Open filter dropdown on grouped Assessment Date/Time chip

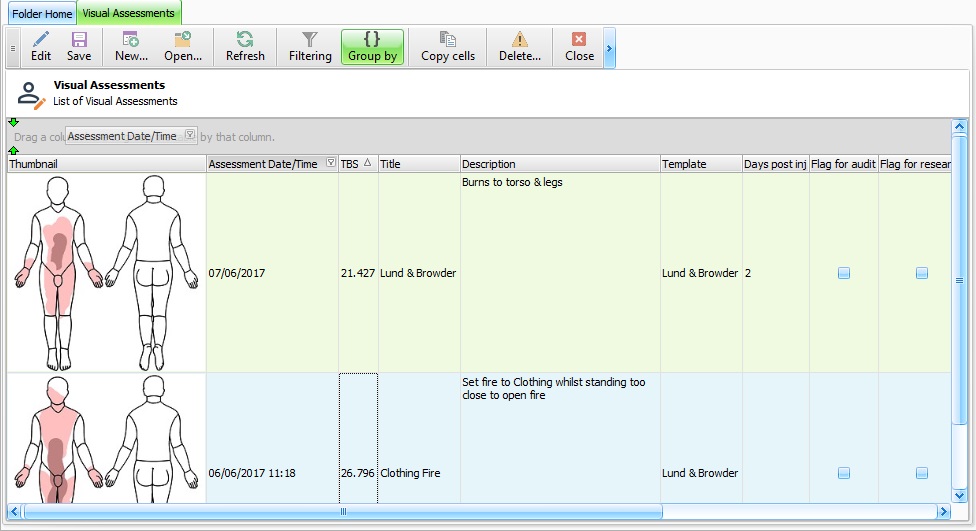[x=190, y=136]
